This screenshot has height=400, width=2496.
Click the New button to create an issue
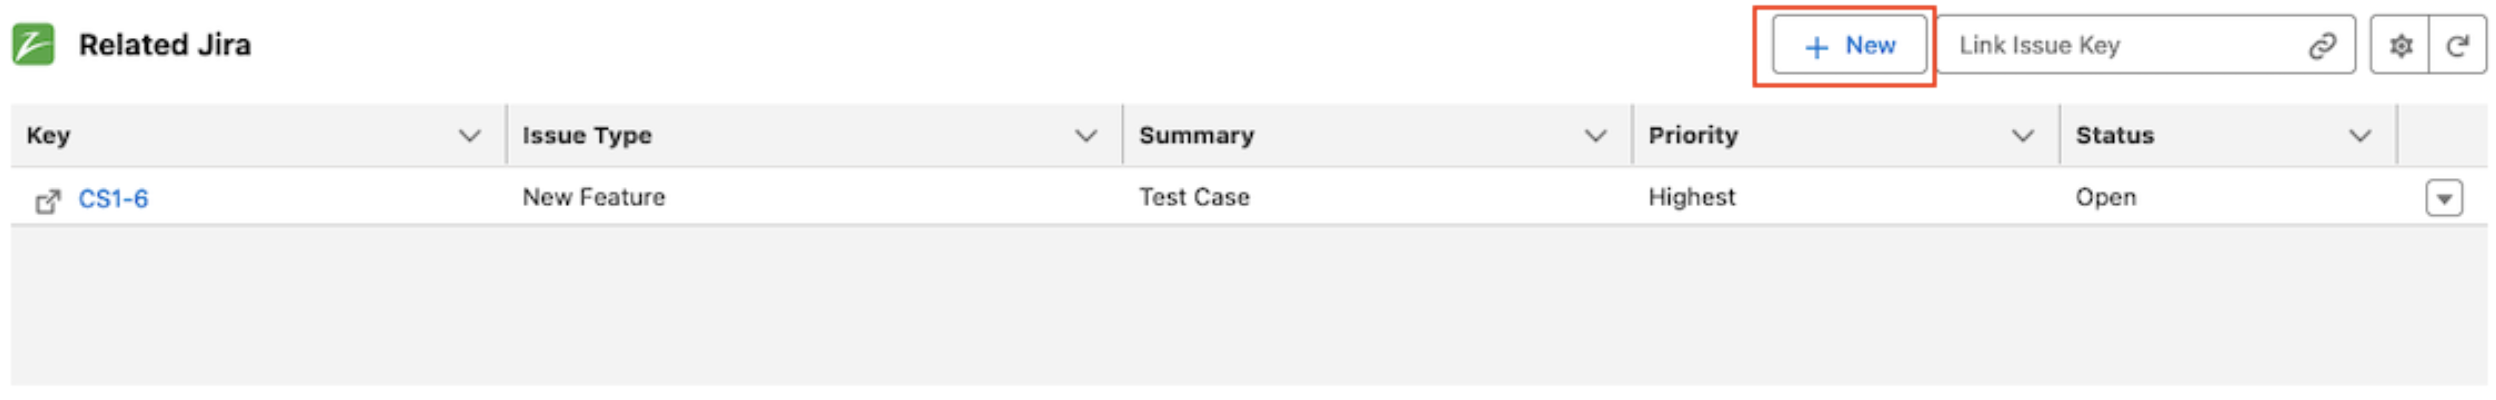point(1848,45)
